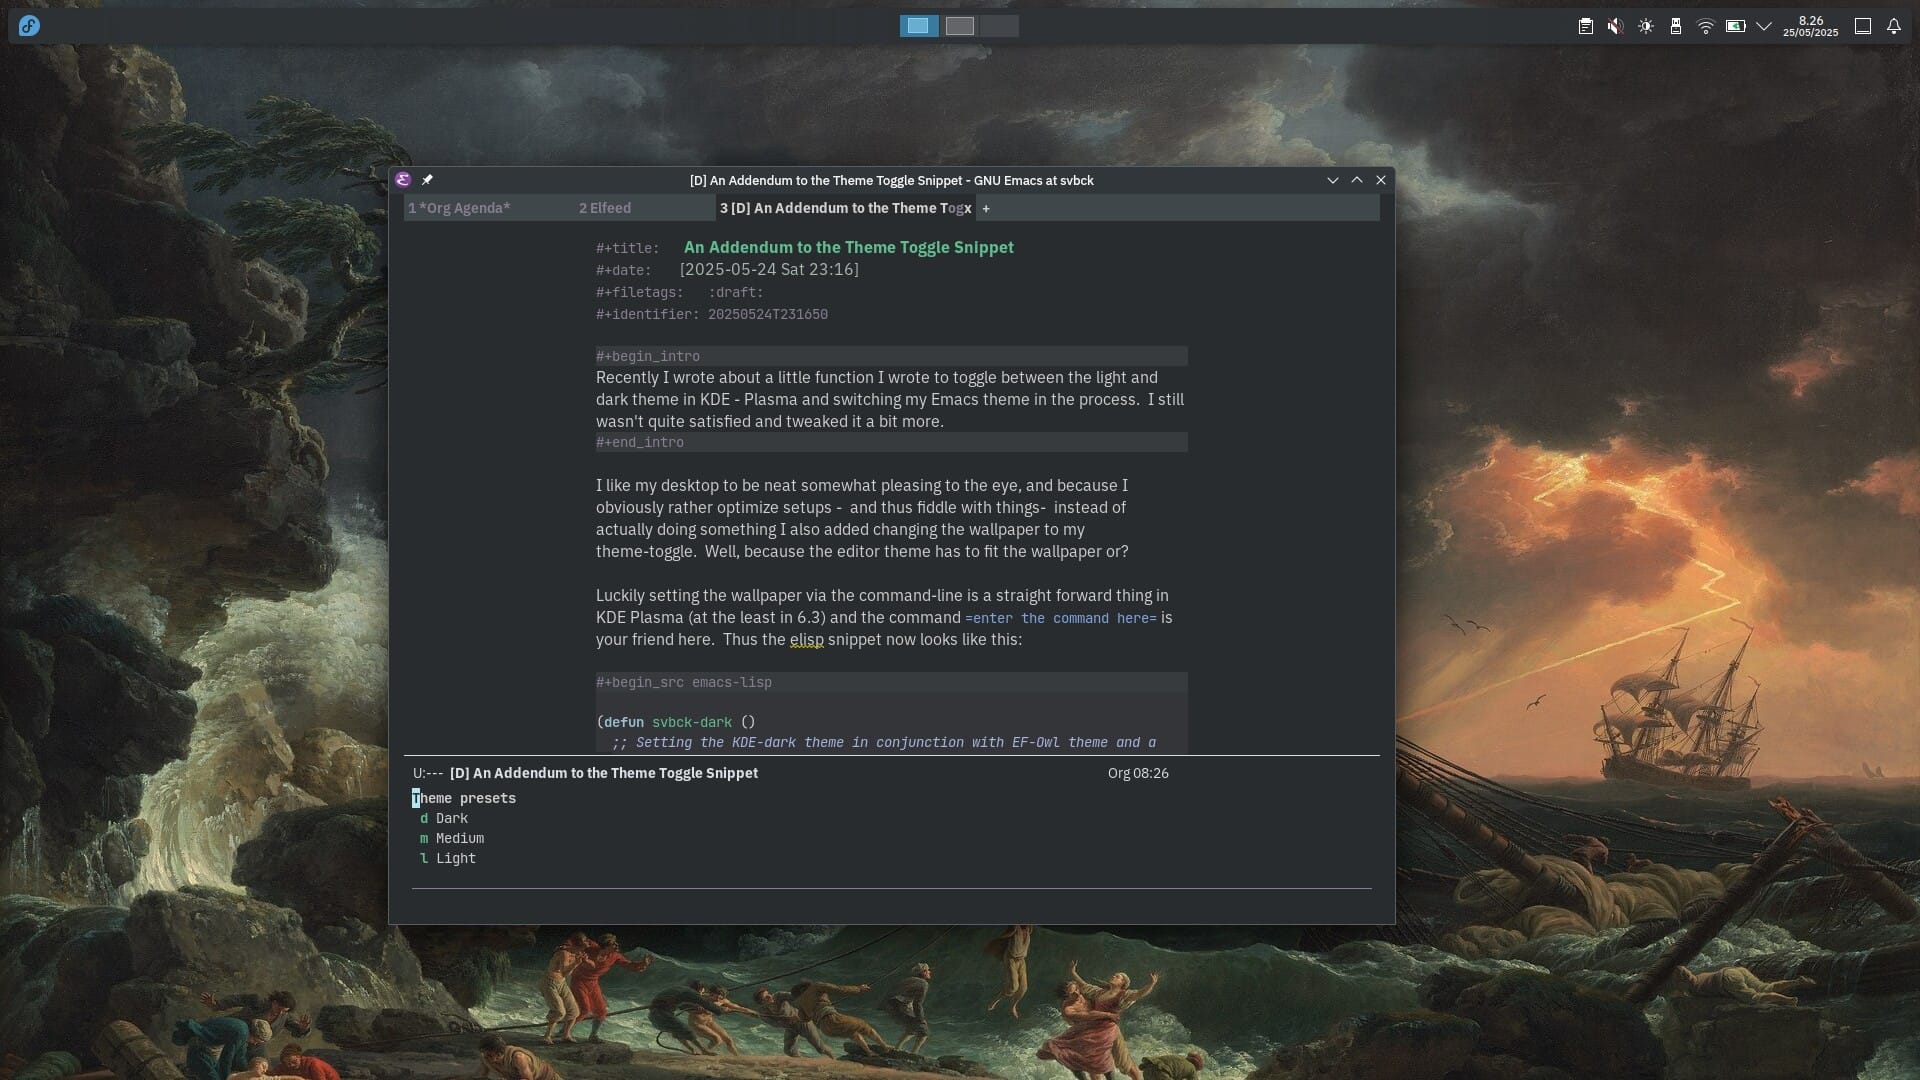Switch to the Elfeed tab
The width and height of the screenshot is (1920, 1080).
tap(605, 208)
